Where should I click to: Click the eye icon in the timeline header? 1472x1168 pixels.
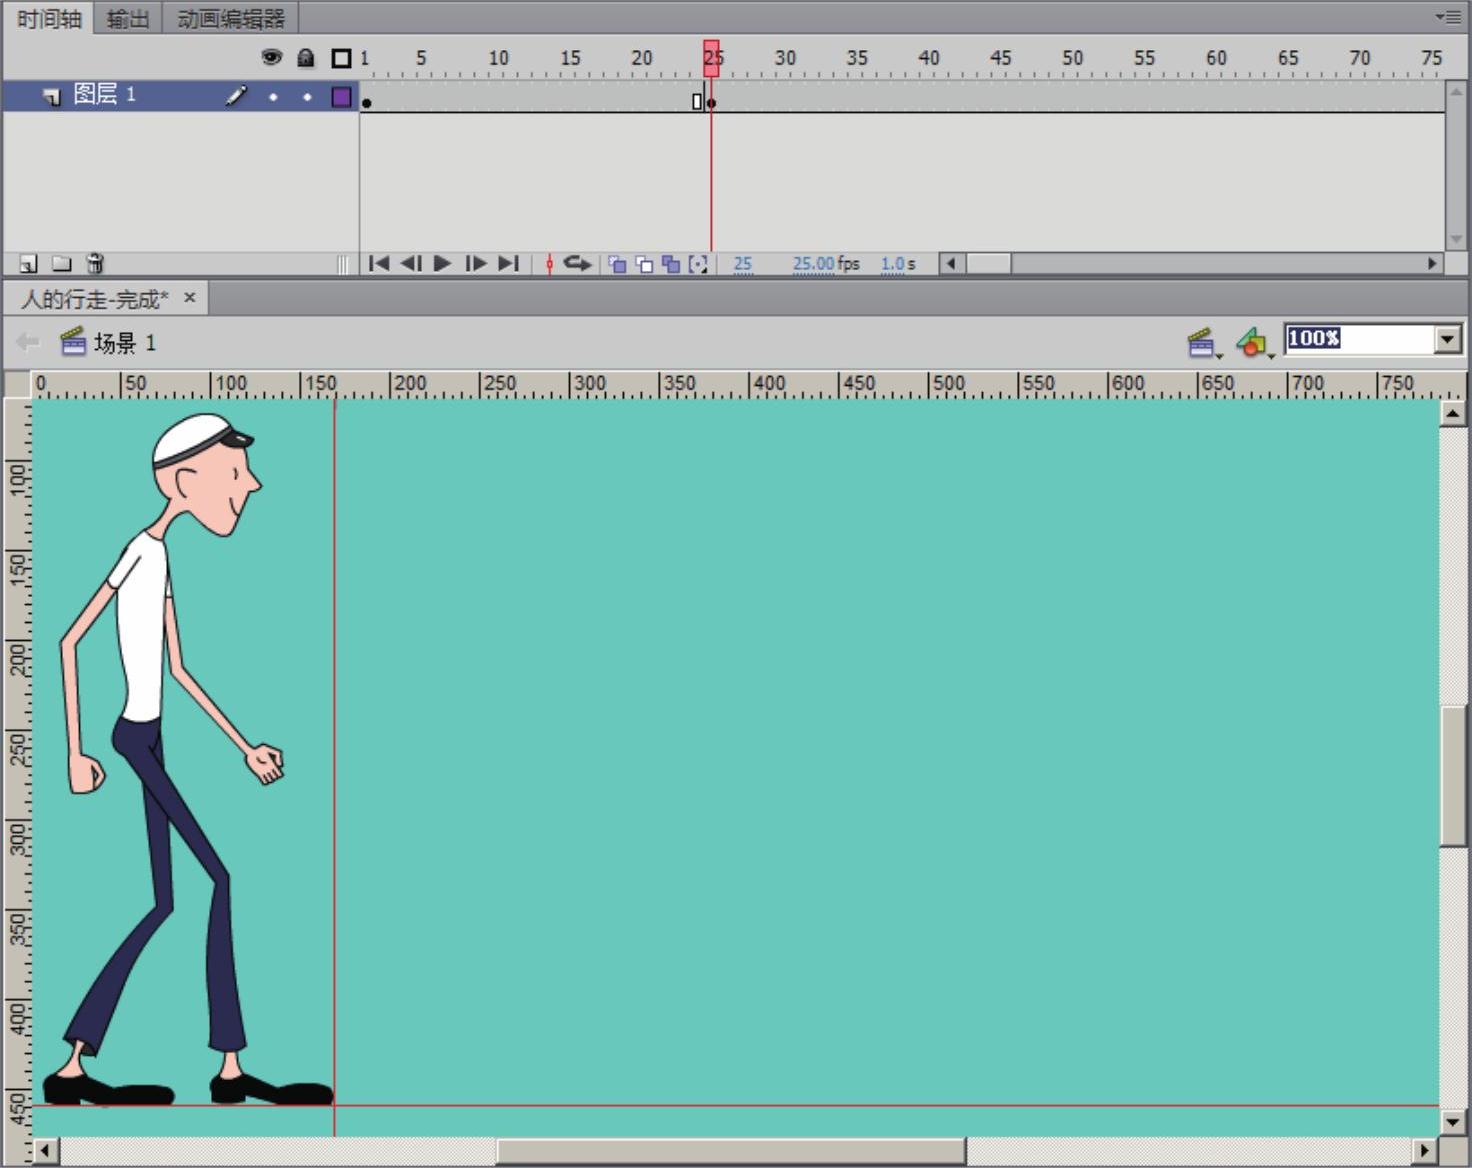271,57
